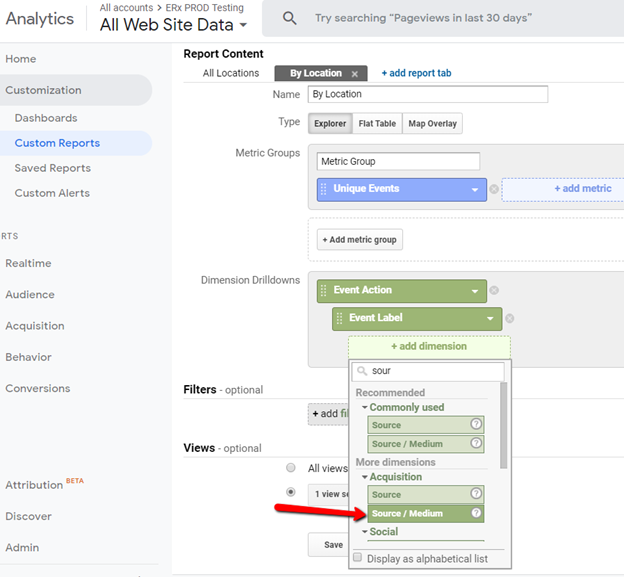The image size is (624, 577).
Task: Open the All Web Site Data selector
Action: tap(173, 25)
